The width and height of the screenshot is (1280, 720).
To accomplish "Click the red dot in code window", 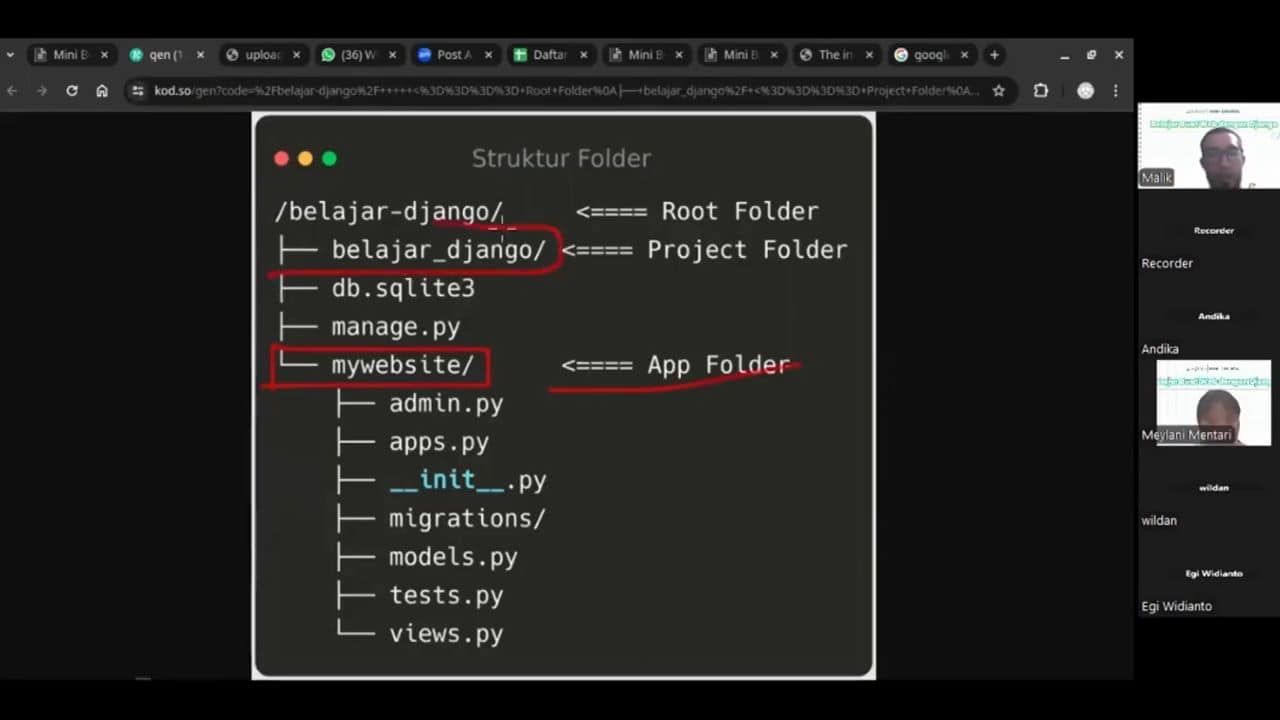I will point(281,159).
